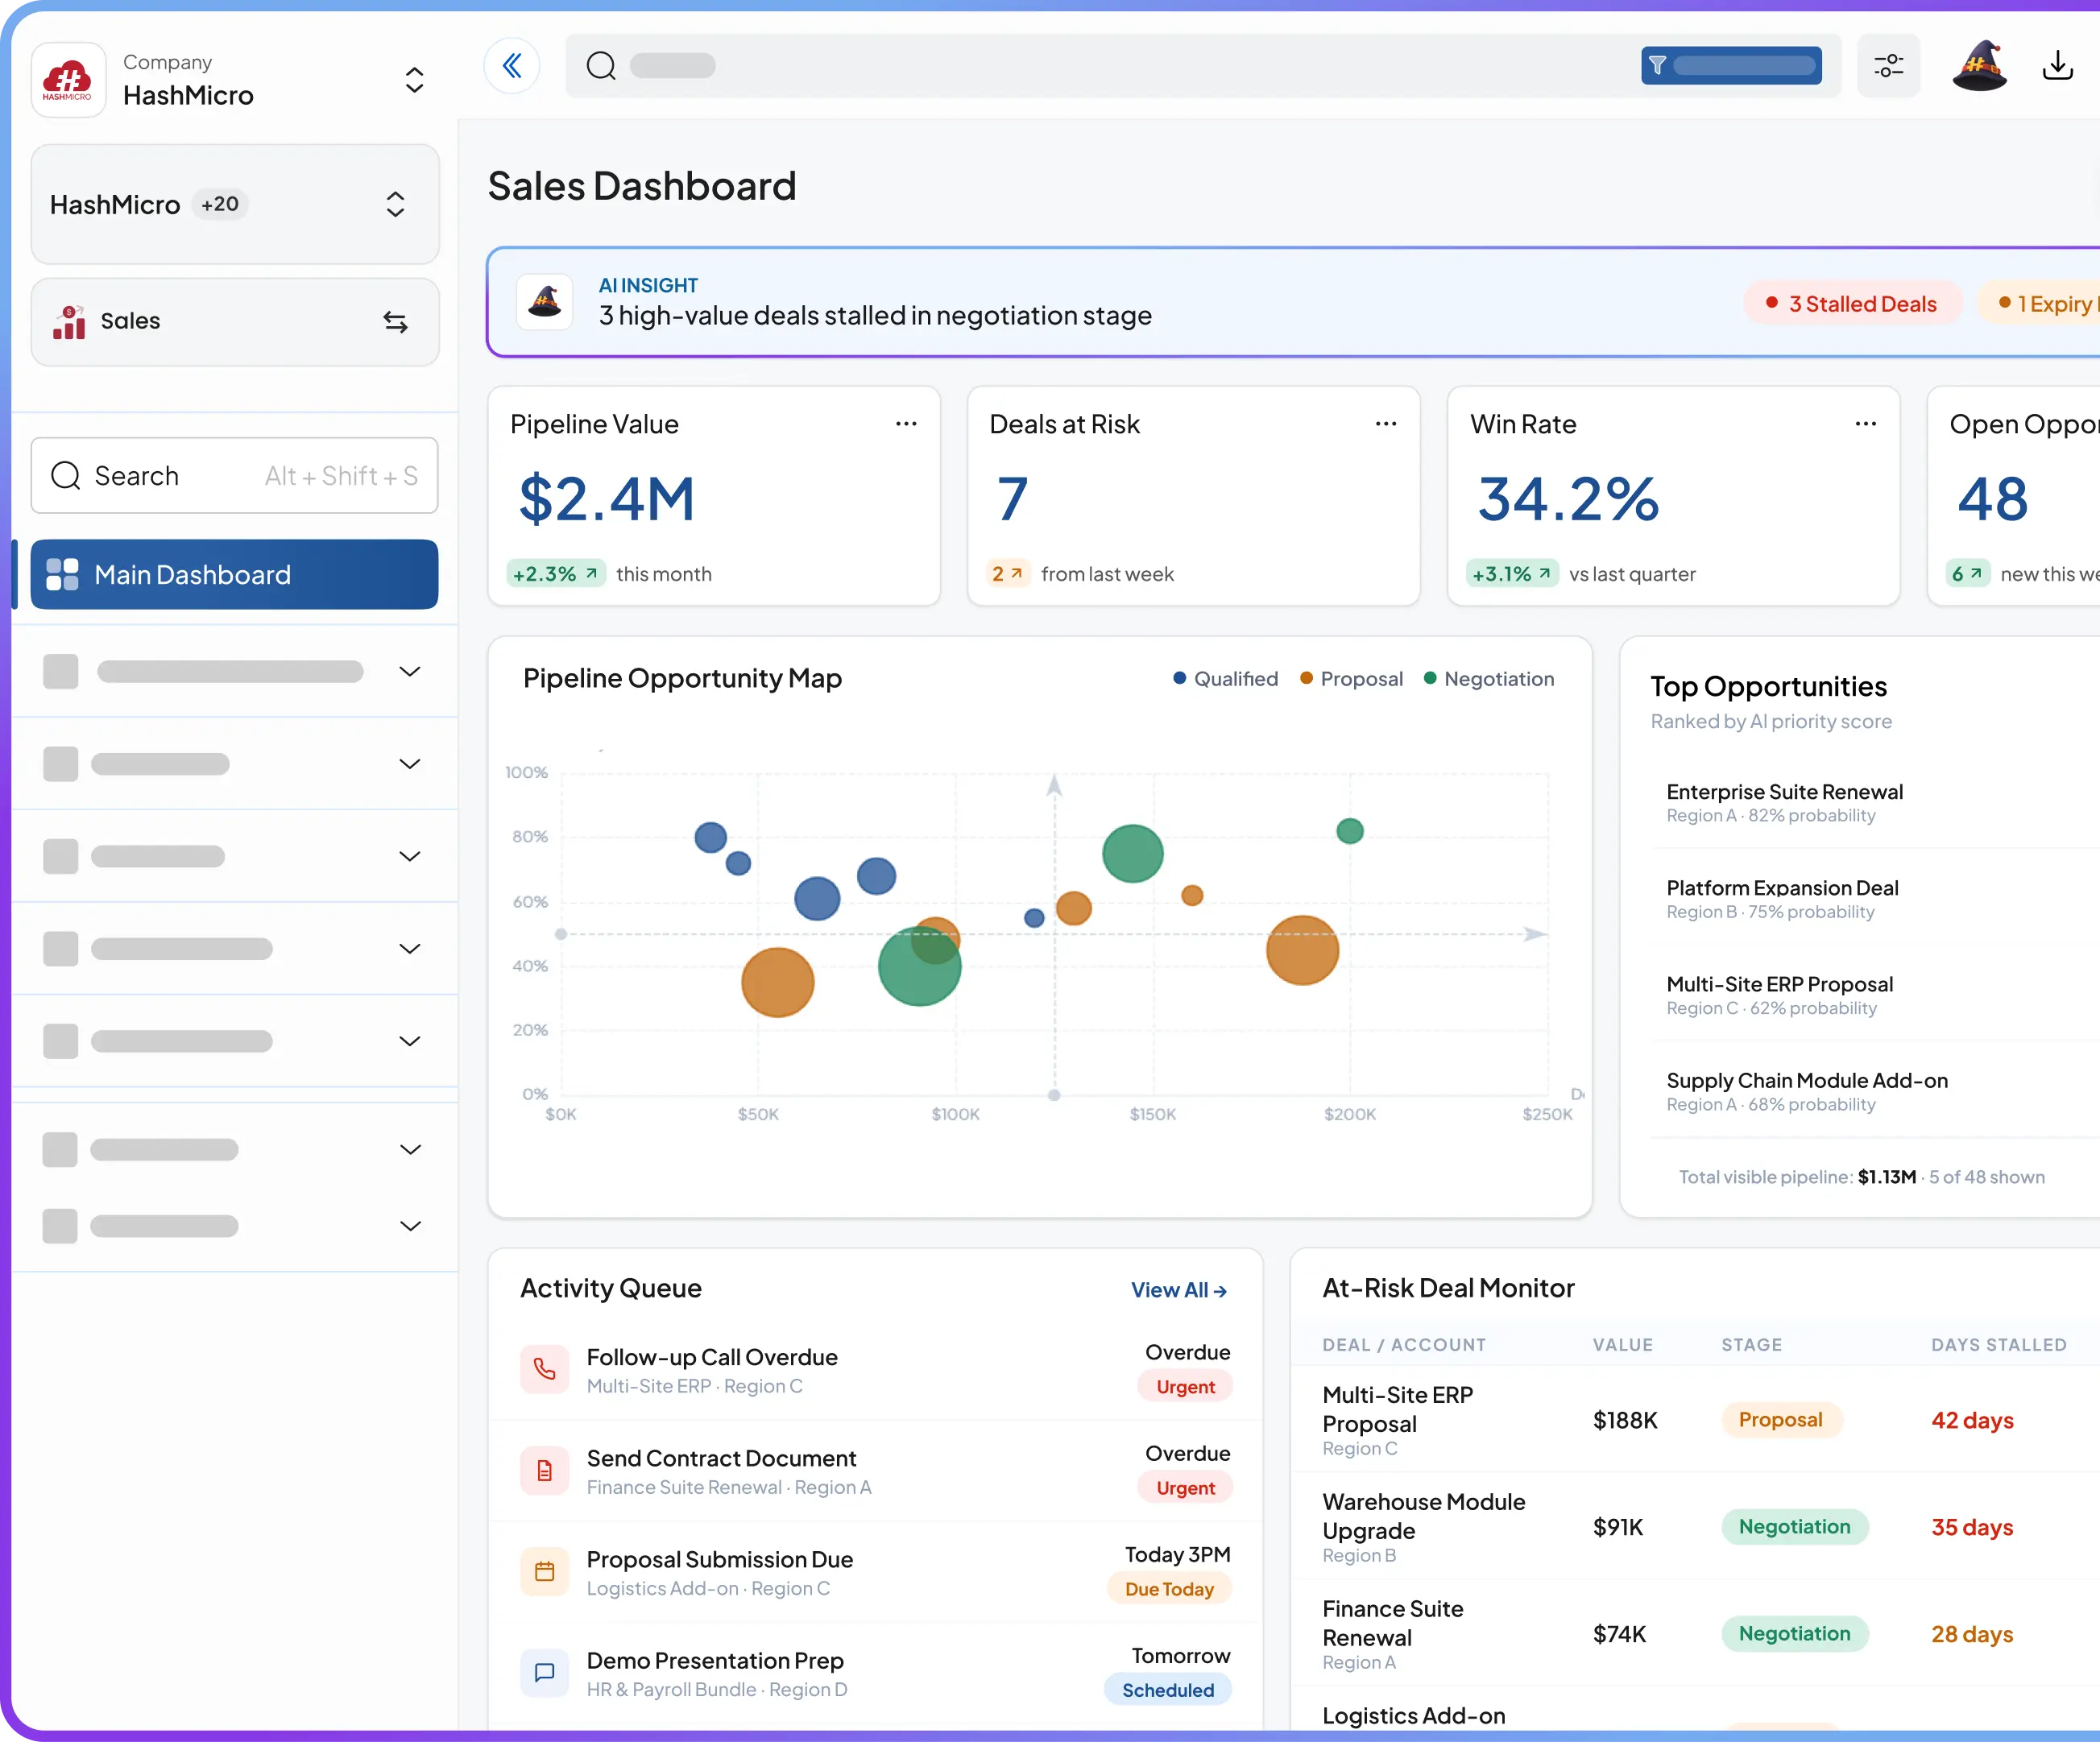Click the AI Insight wizard hat icon
The height and width of the screenshot is (1742, 2100).
[545, 301]
